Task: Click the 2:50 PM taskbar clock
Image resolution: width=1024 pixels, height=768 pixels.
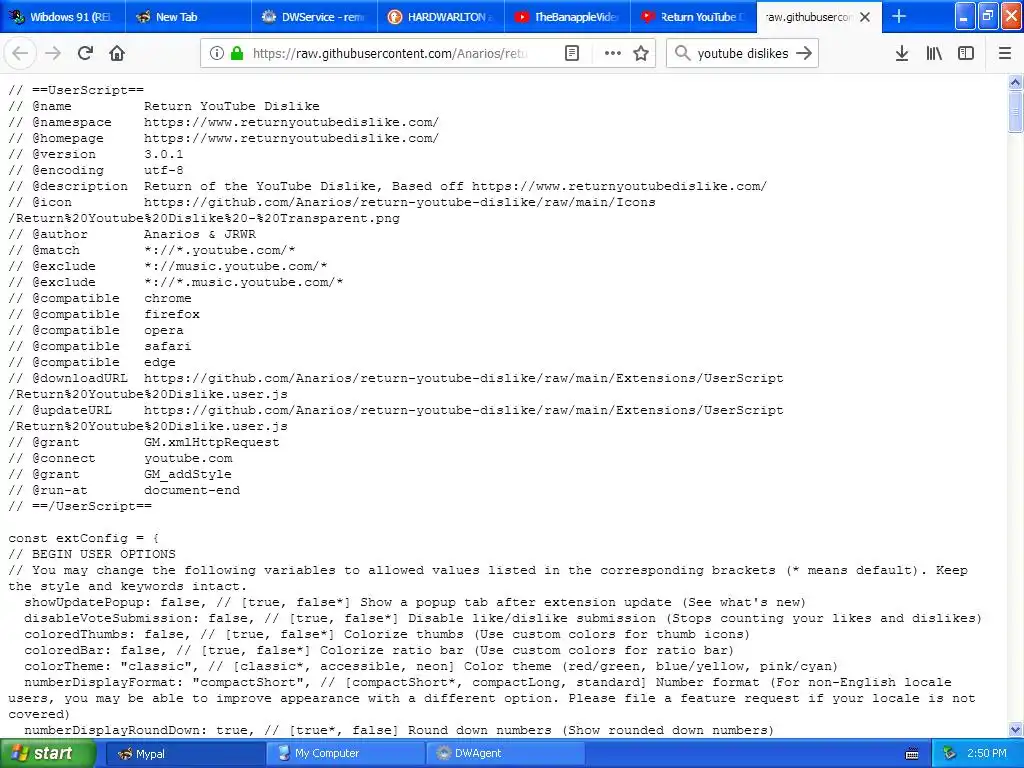Action: (987, 753)
